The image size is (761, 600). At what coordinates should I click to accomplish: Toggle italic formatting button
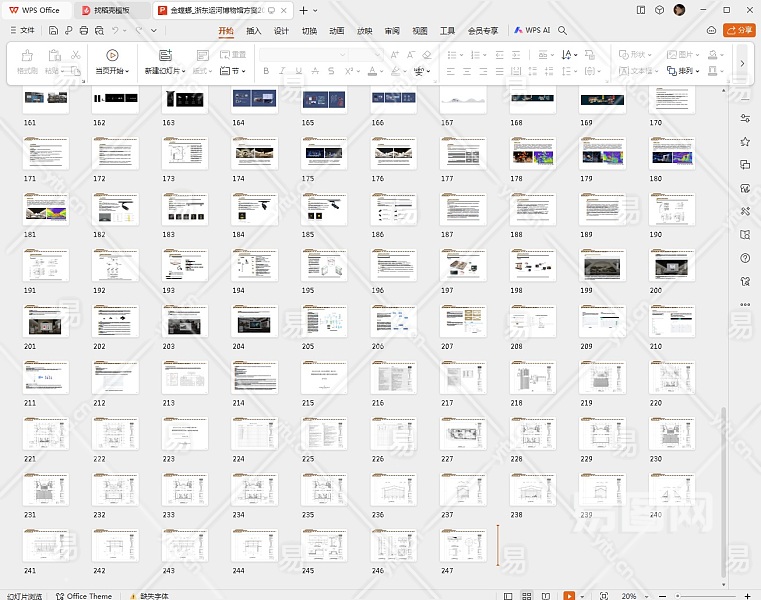[283, 71]
